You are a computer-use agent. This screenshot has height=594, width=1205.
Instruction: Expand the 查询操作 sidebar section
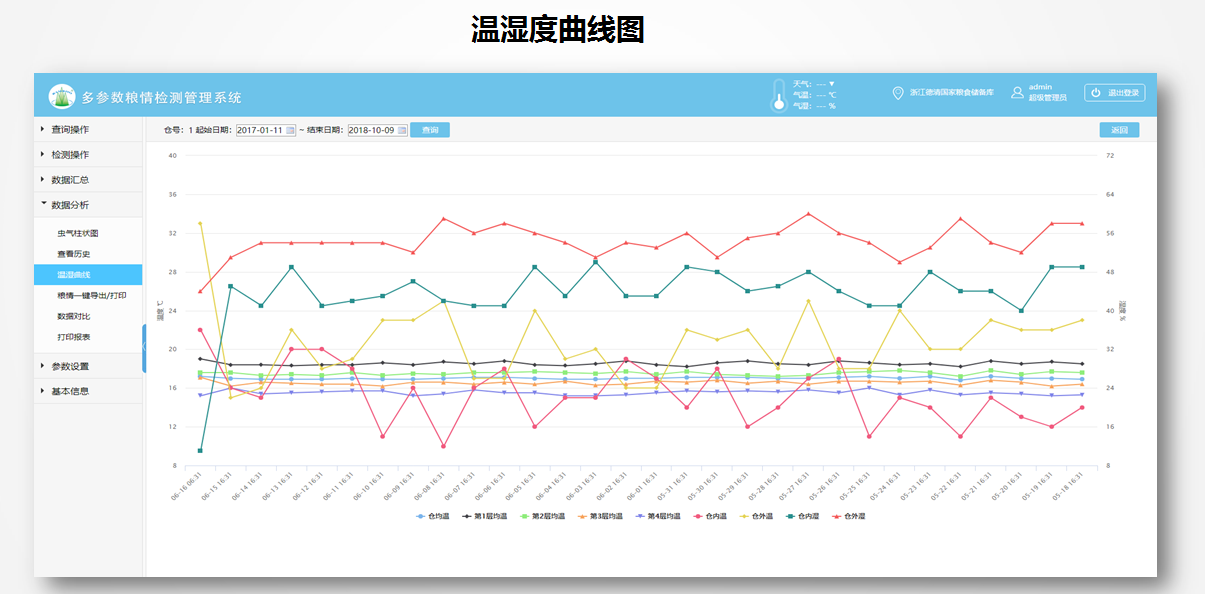pos(70,129)
